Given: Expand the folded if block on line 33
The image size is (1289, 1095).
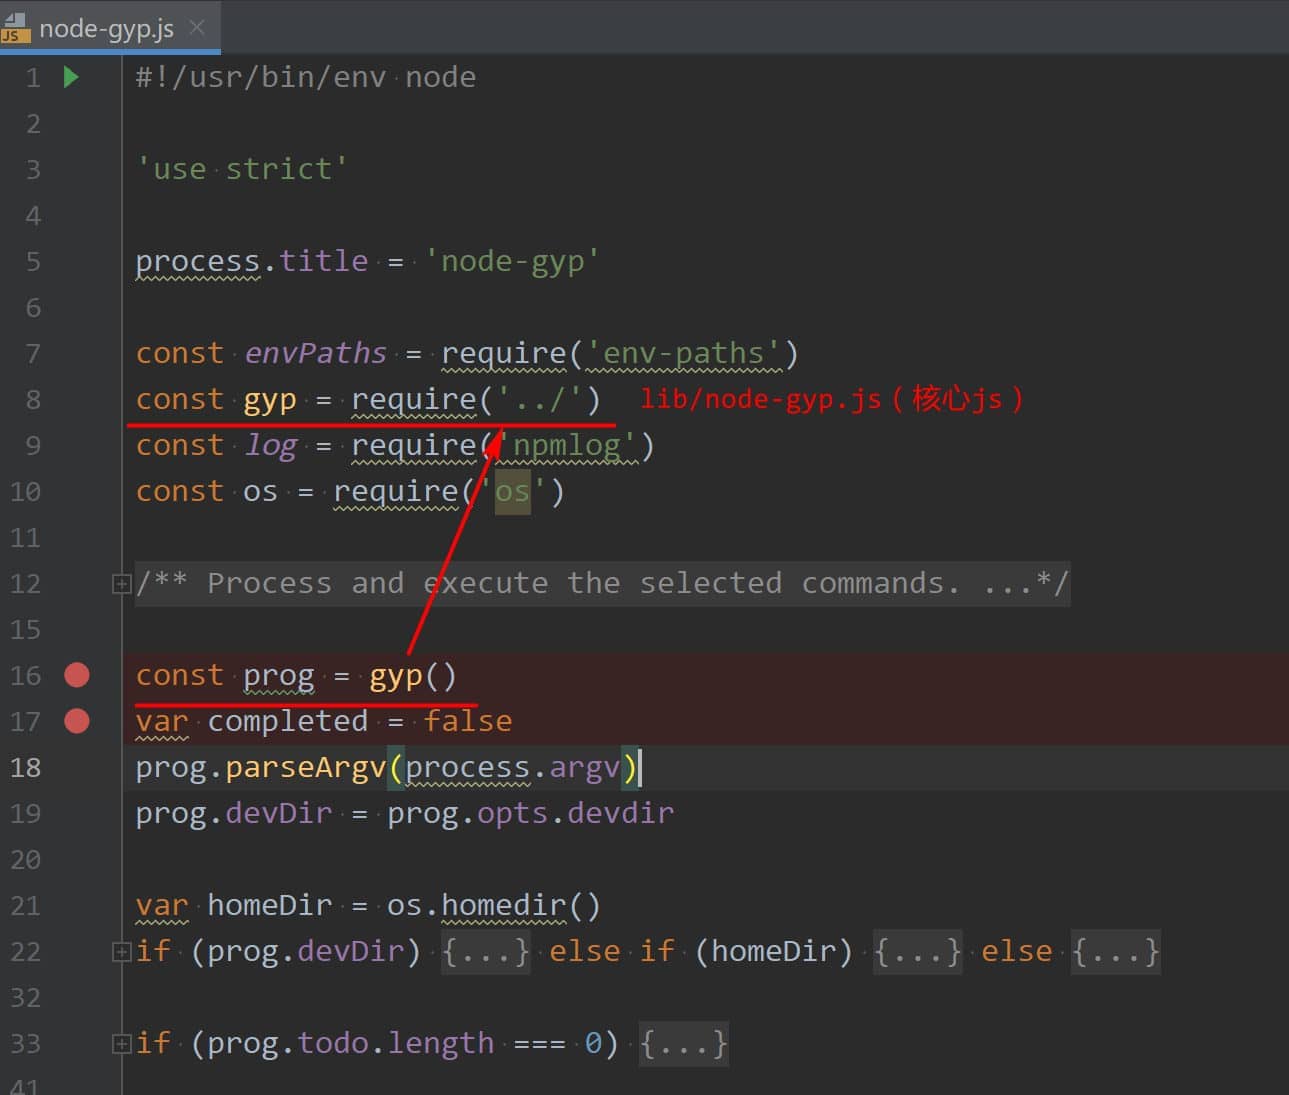Looking at the screenshot, I should [121, 1044].
